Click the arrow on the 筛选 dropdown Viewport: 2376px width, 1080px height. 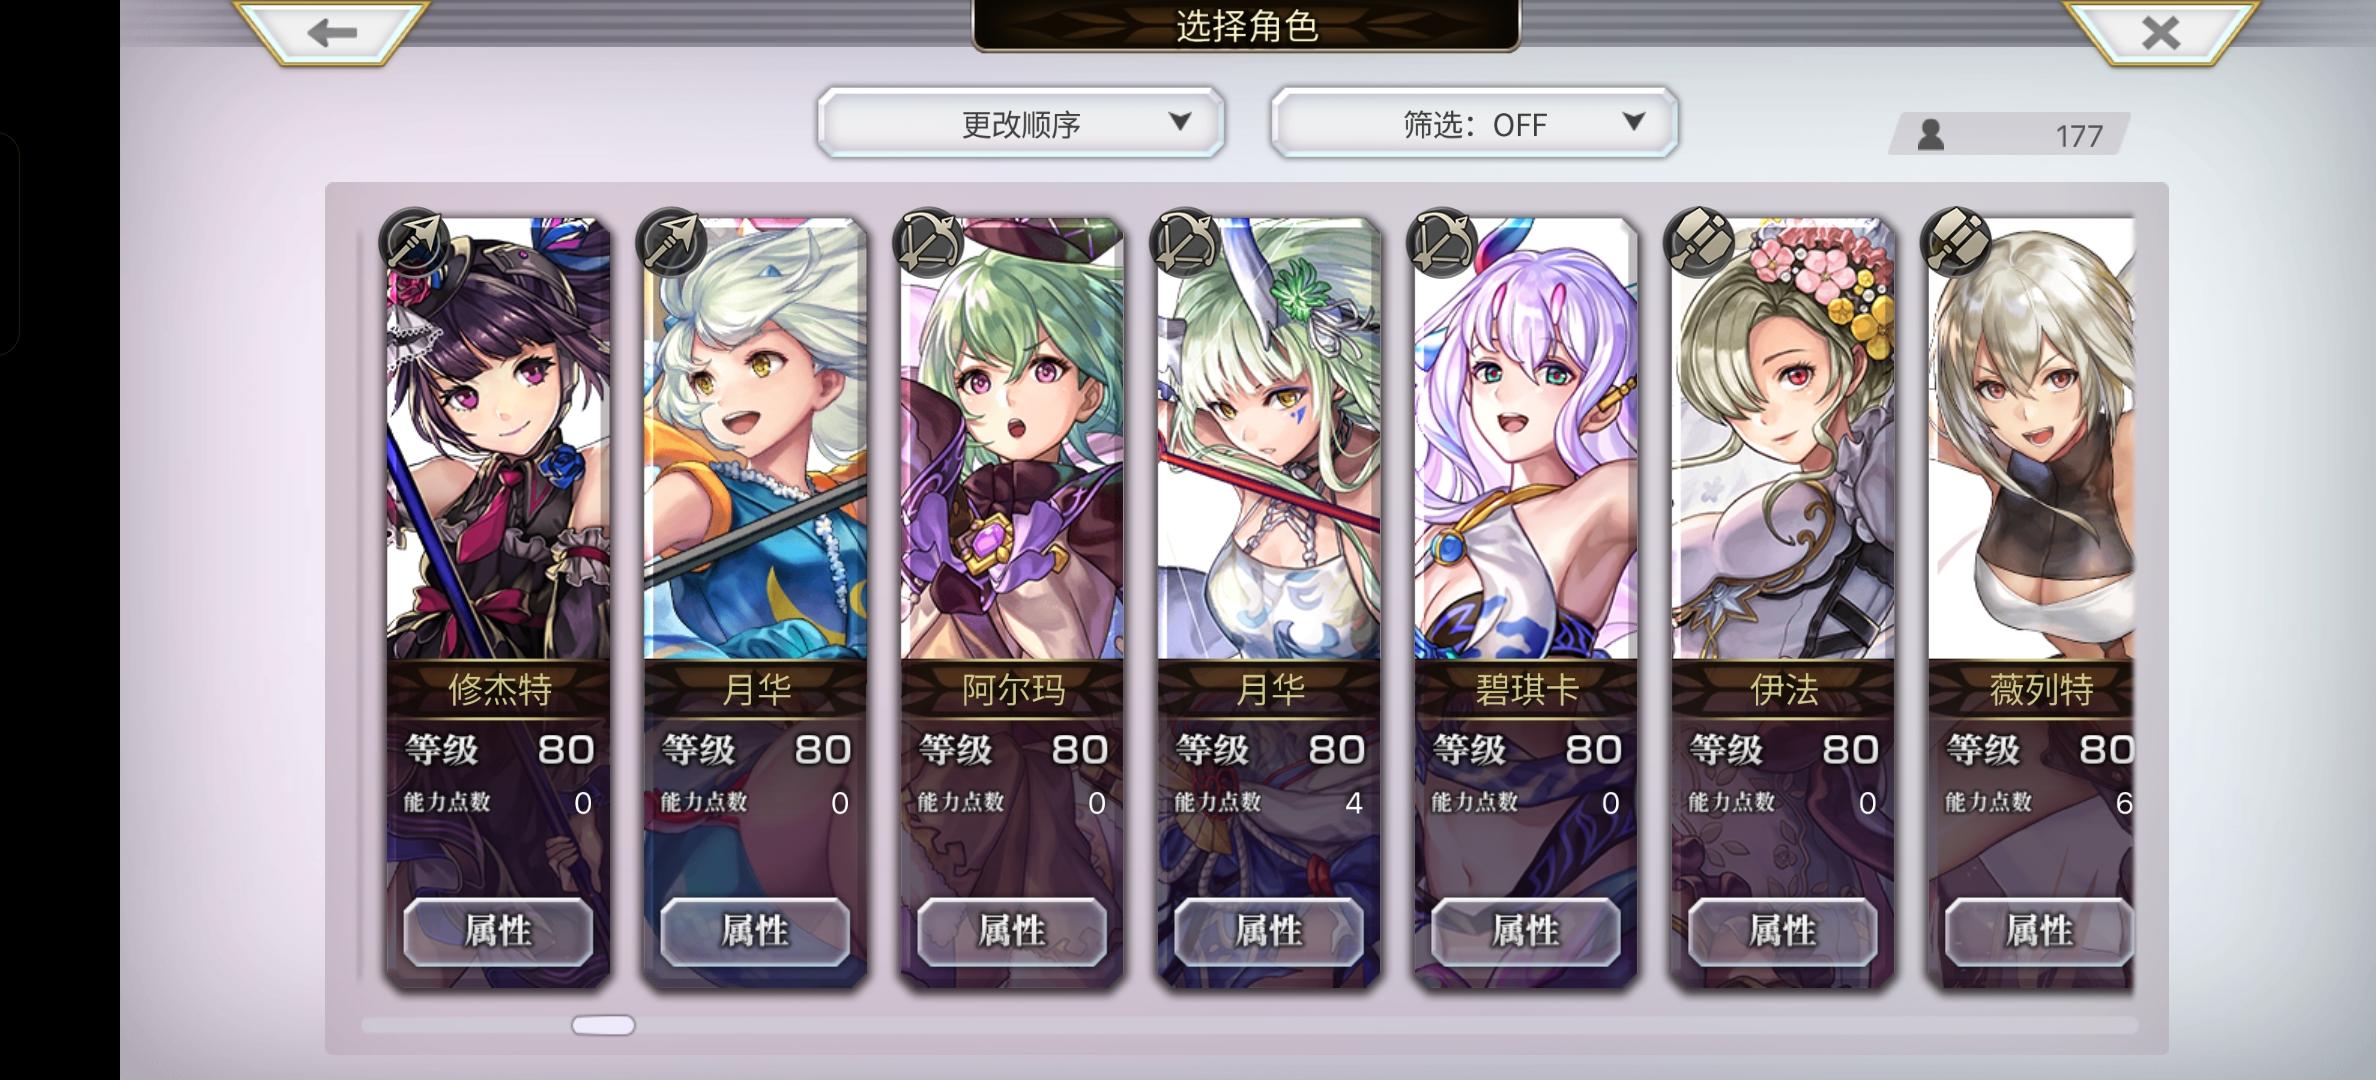[1633, 122]
